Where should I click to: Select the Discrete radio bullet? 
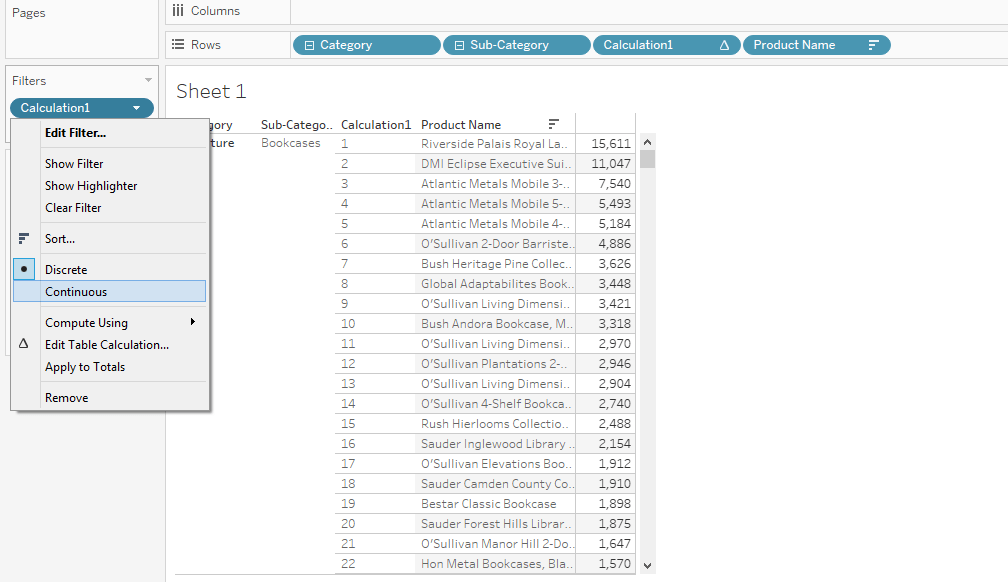[24, 269]
